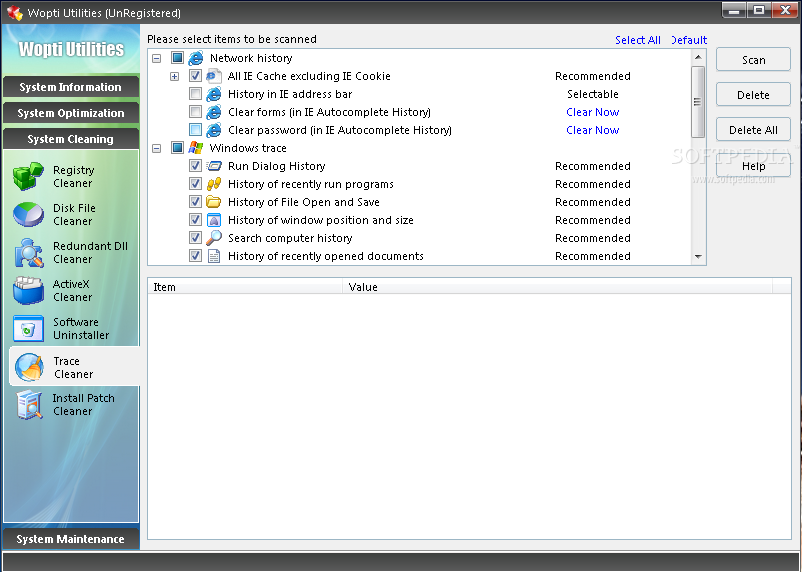
Task: Check the Clear forms checkbox
Action: point(195,112)
